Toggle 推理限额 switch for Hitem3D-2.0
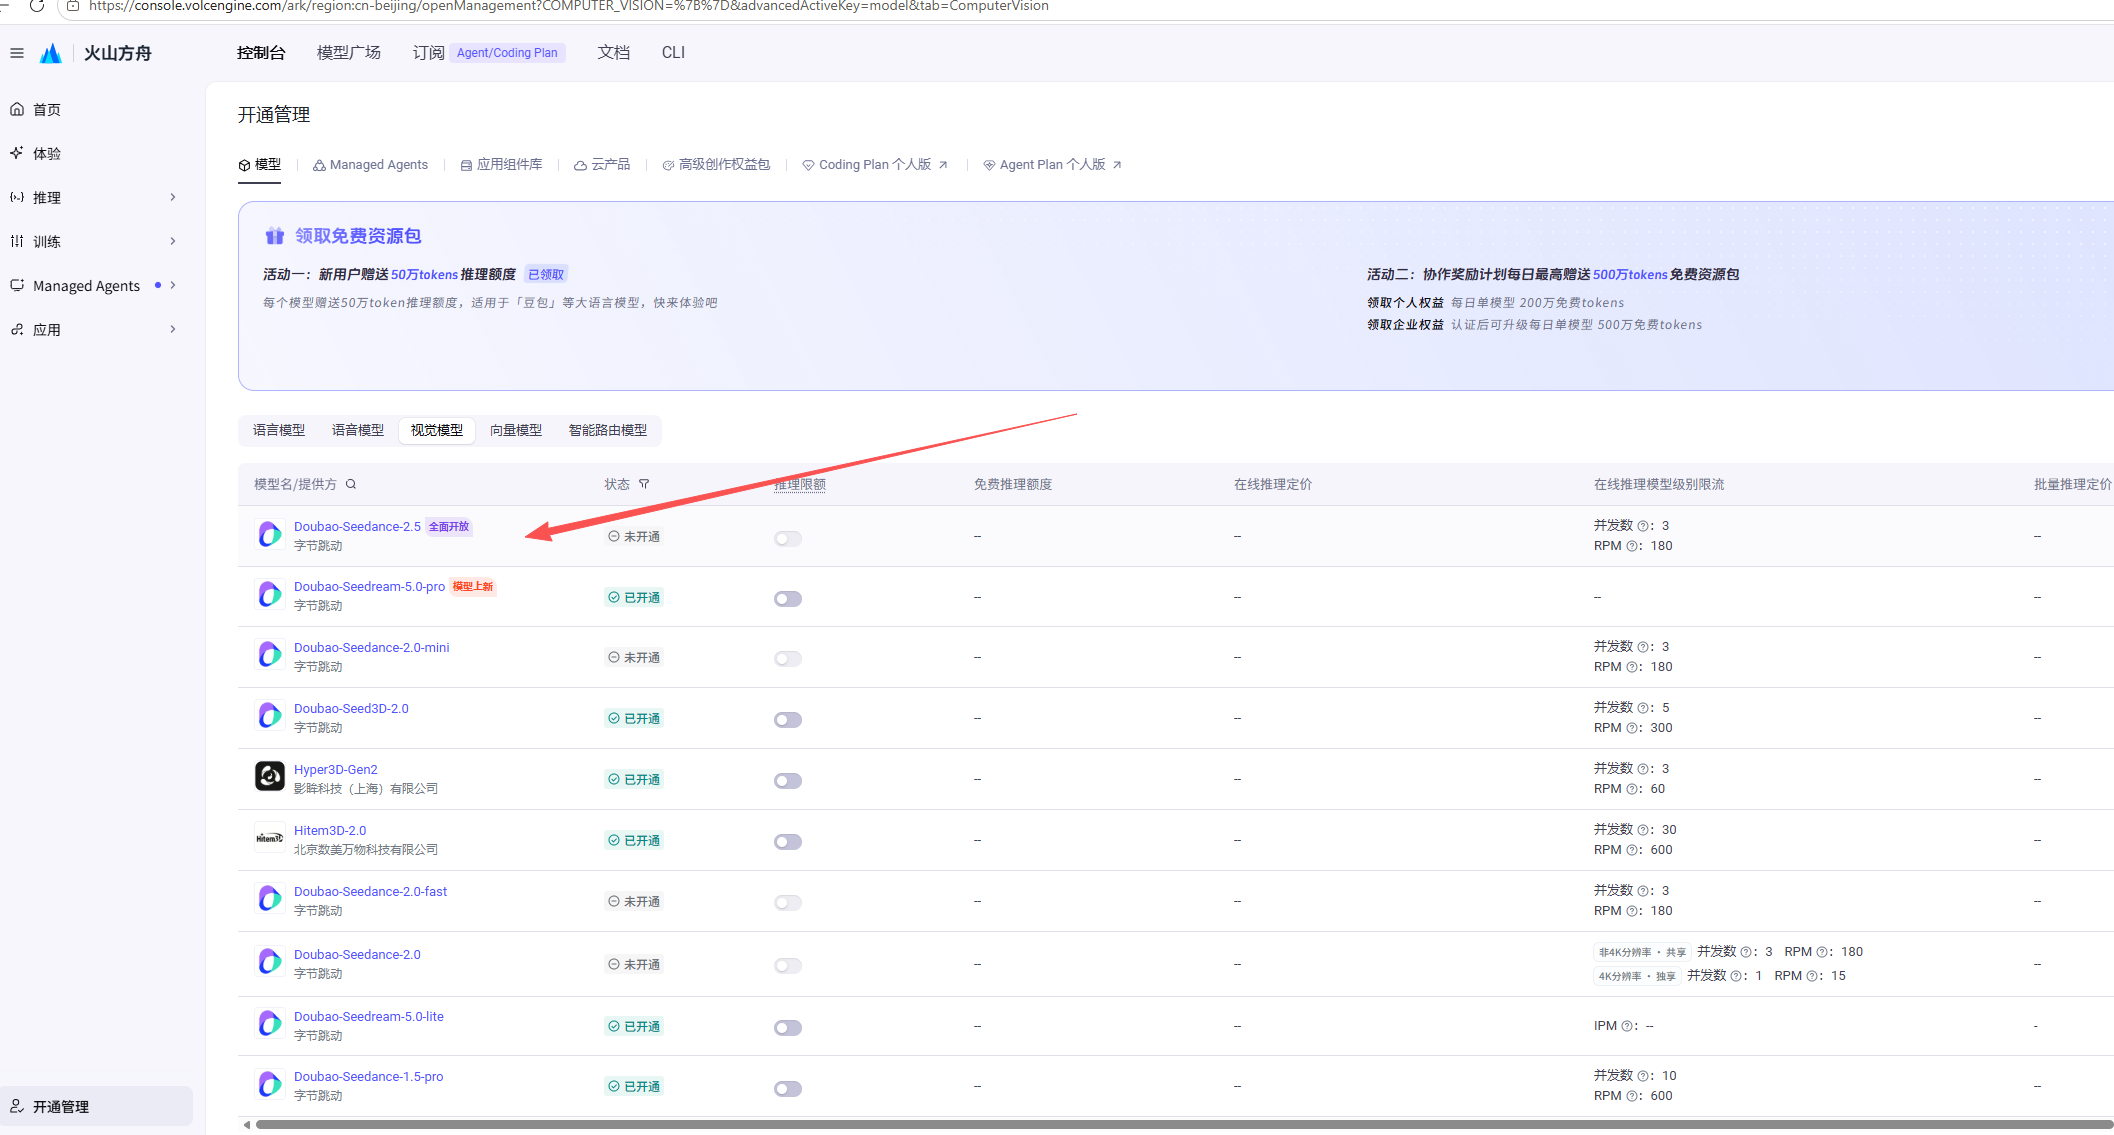The image size is (2114, 1135). click(788, 842)
